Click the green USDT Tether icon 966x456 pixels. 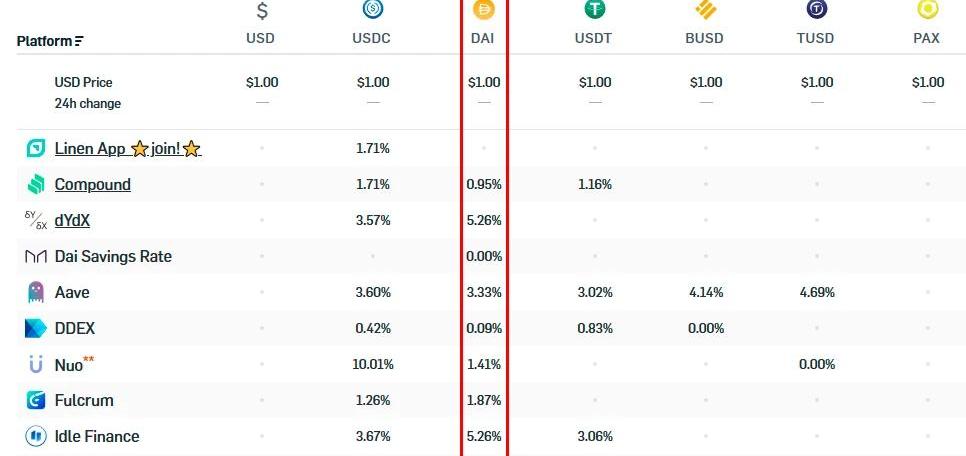point(595,10)
